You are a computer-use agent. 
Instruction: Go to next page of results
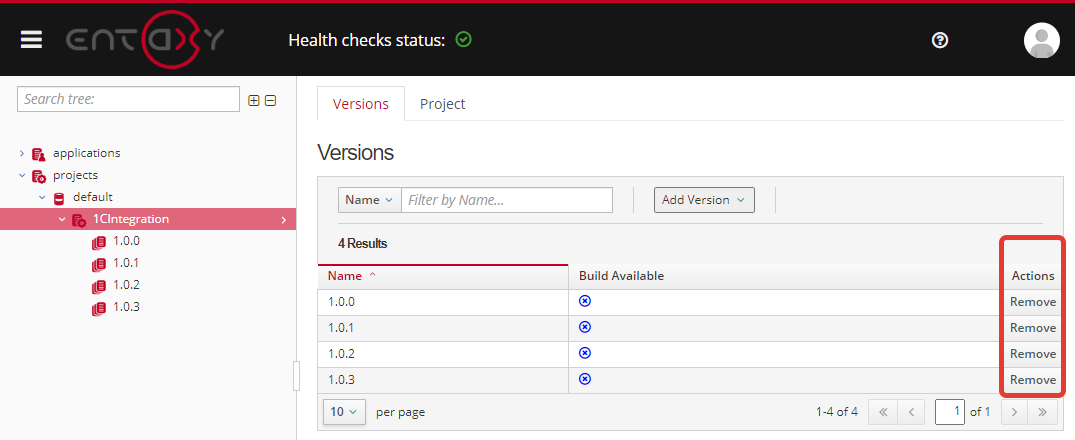[1015, 412]
